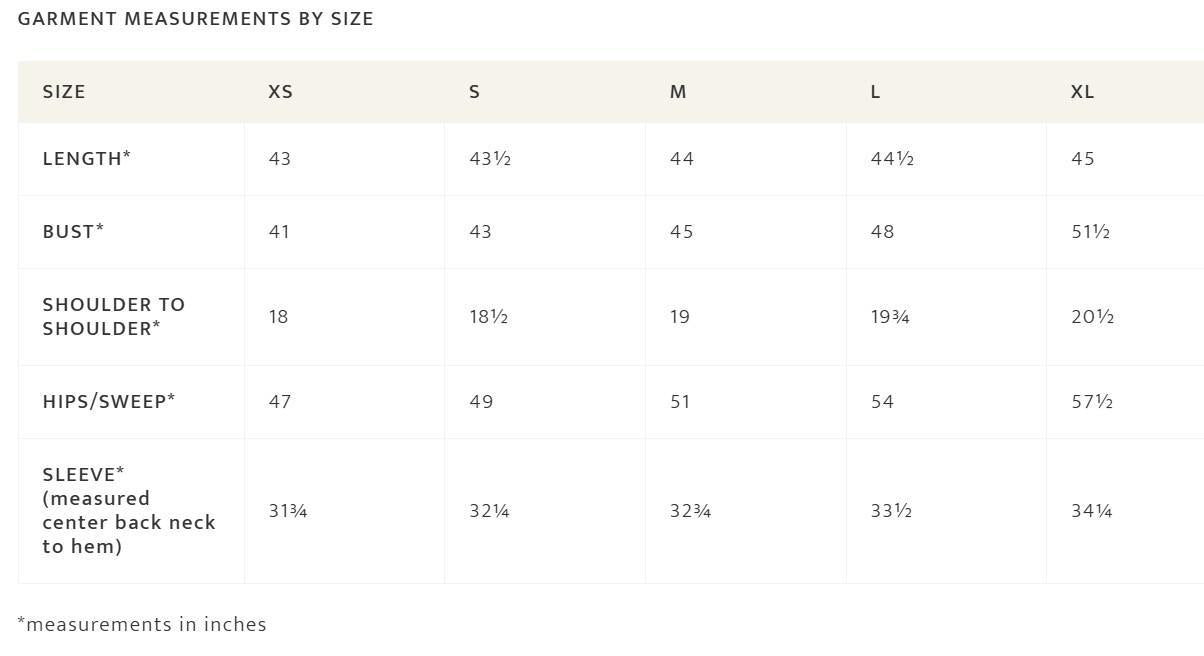The width and height of the screenshot is (1204, 656).
Task: Click the SLEEVE* row label
Action: pyautogui.click(x=129, y=510)
